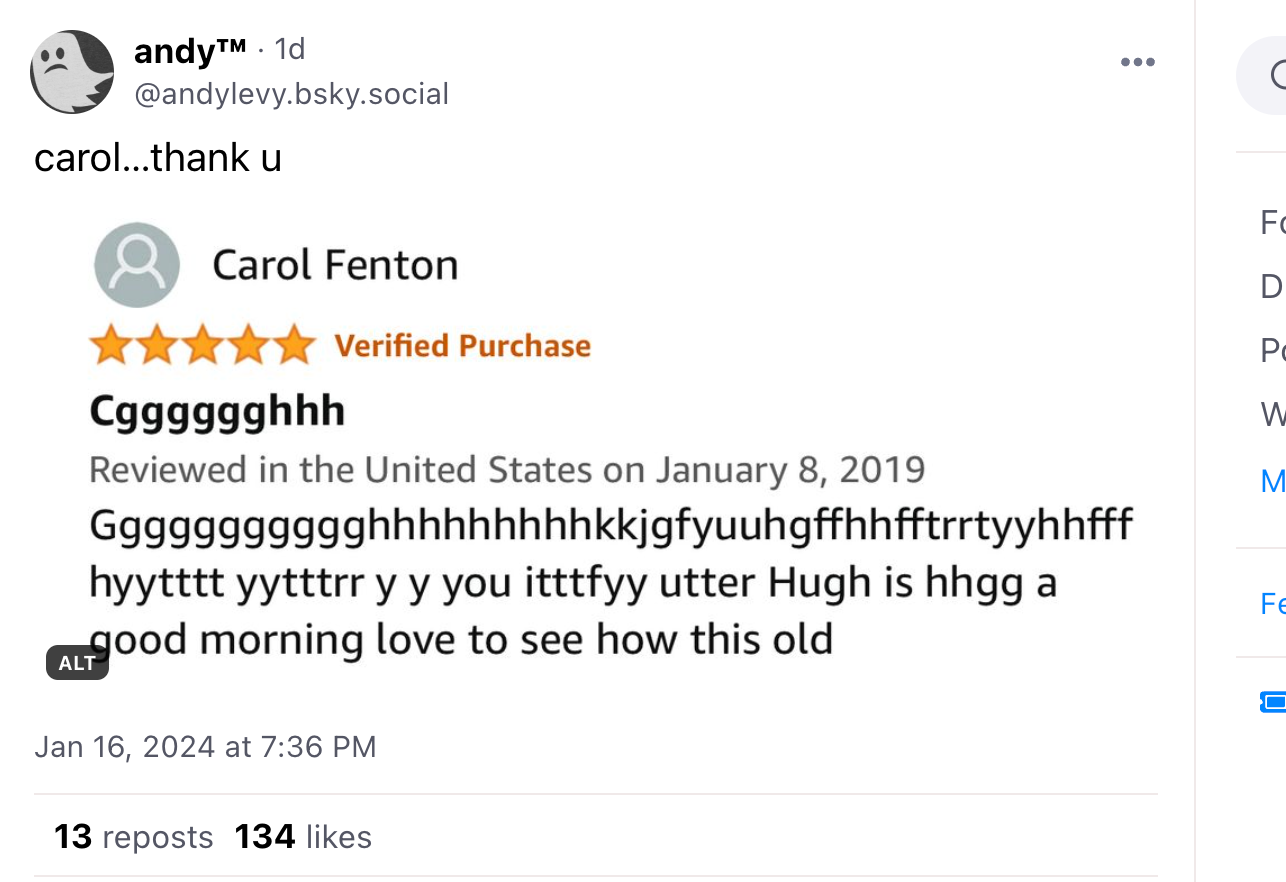The image size is (1286, 882).
Task: Click the Jan 16, 2024 post timestamp
Action: click(205, 747)
